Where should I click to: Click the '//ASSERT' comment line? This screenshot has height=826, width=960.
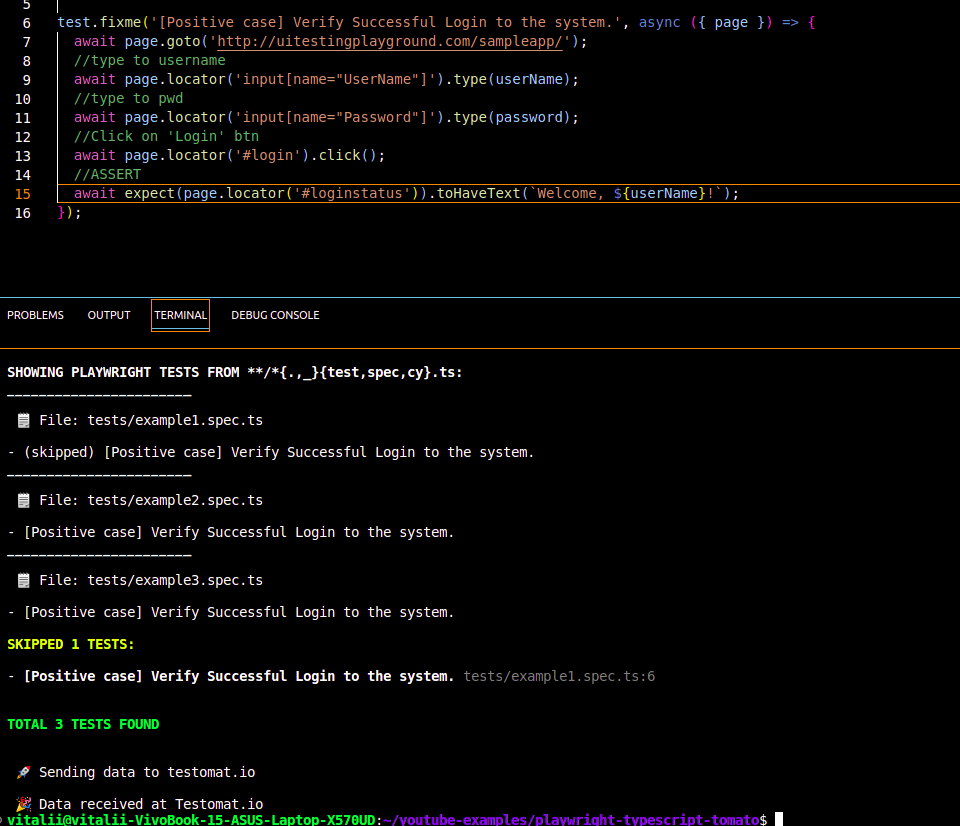pyautogui.click(x=107, y=175)
